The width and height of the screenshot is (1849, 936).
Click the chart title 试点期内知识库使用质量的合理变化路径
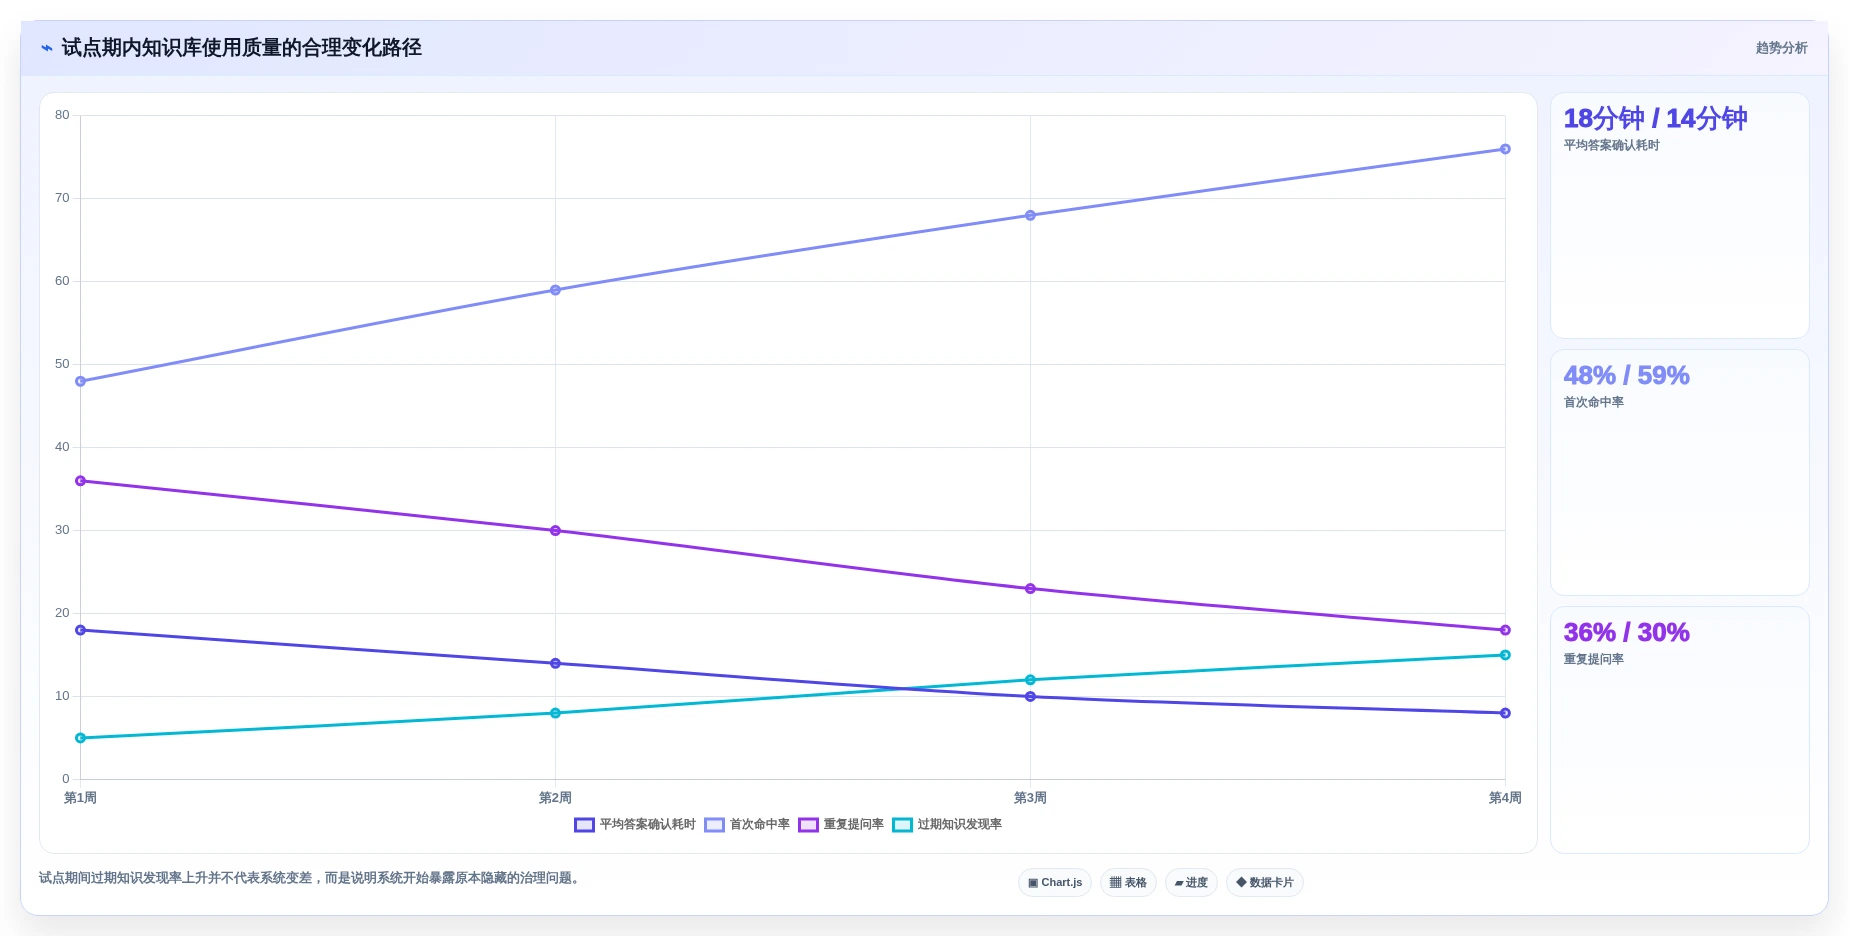[242, 48]
